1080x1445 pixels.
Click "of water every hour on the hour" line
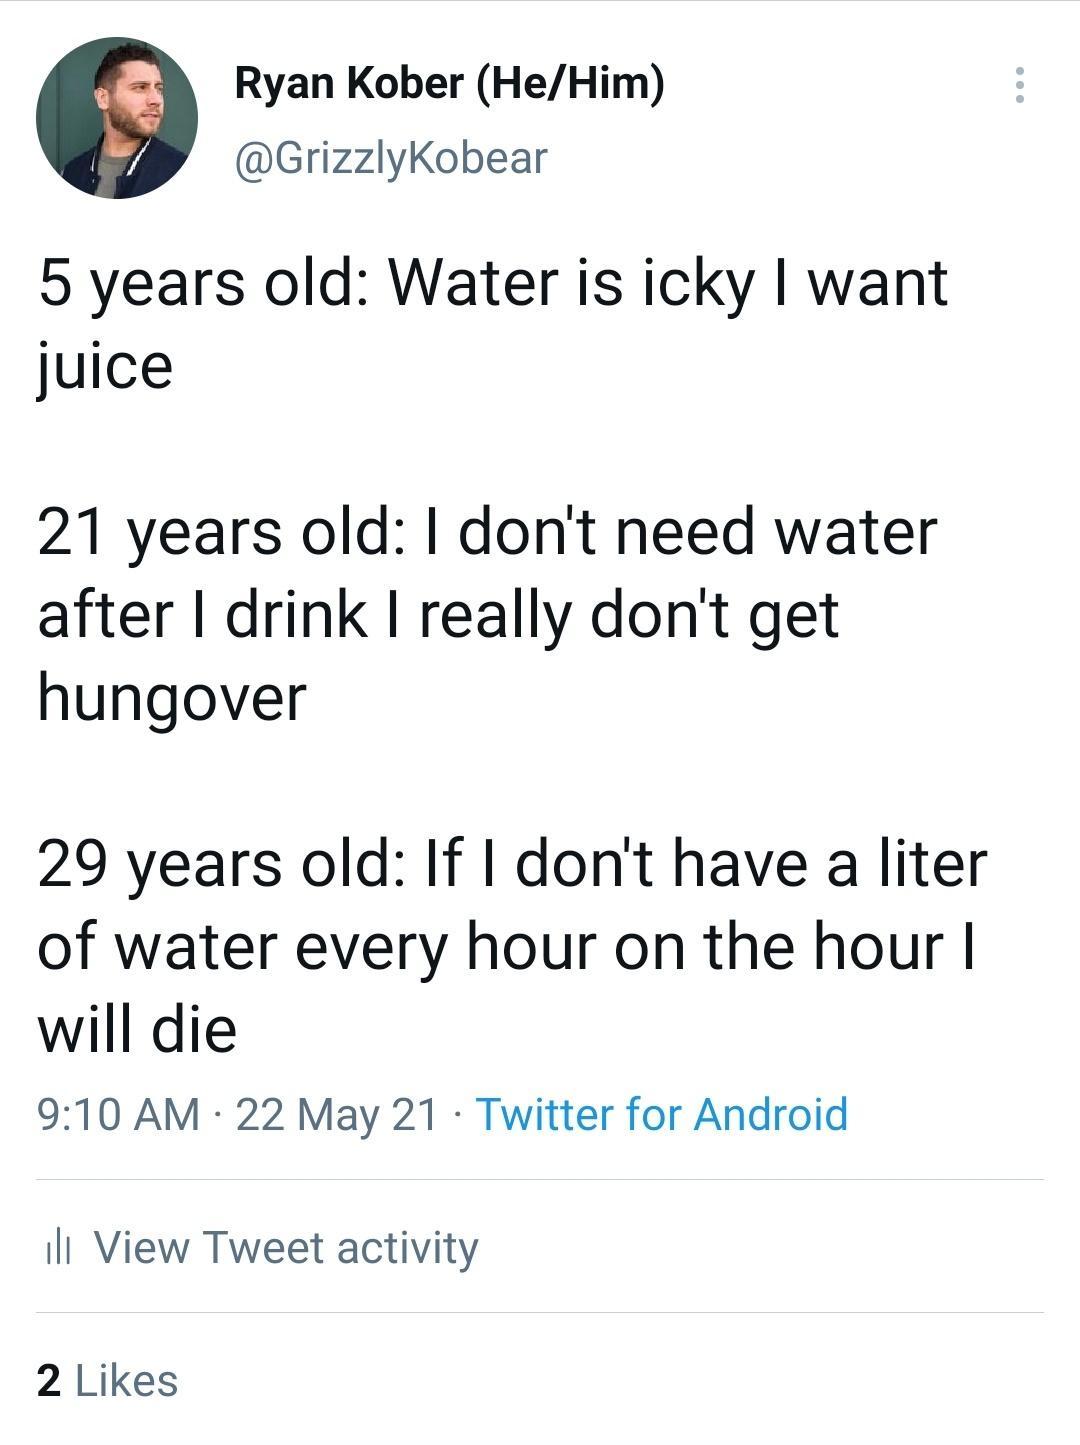pyautogui.click(x=506, y=946)
